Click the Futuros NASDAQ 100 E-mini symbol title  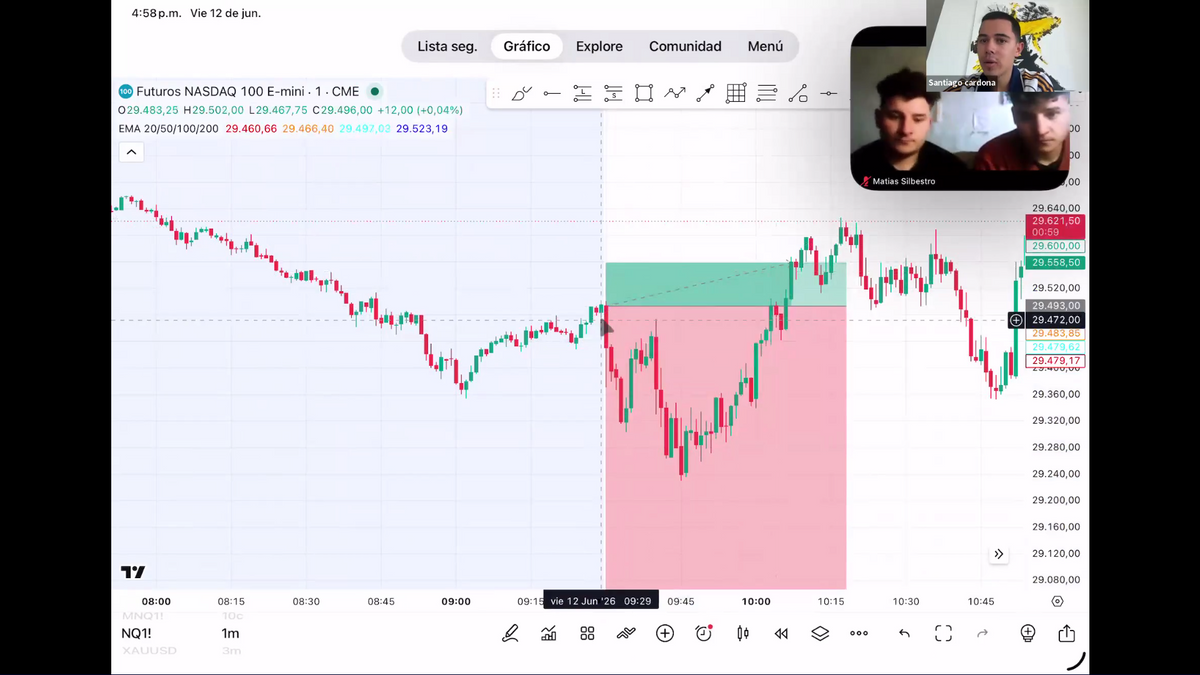pos(247,91)
